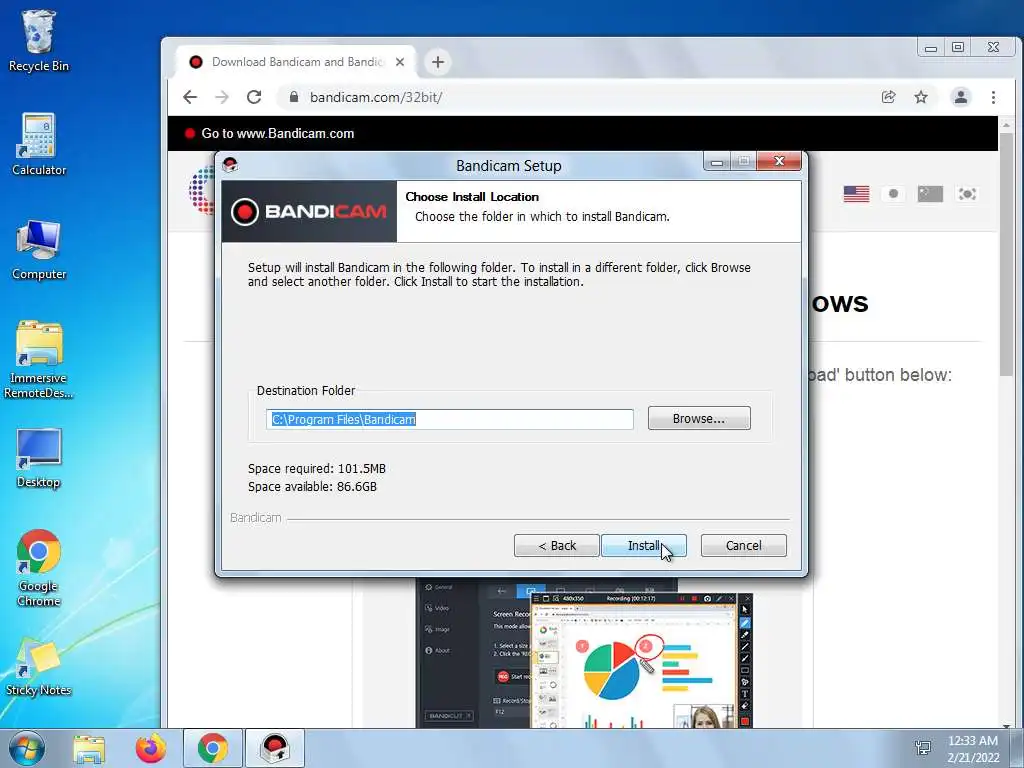Minimize the Chrome window
The width and height of the screenshot is (1024, 768).
point(931,47)
